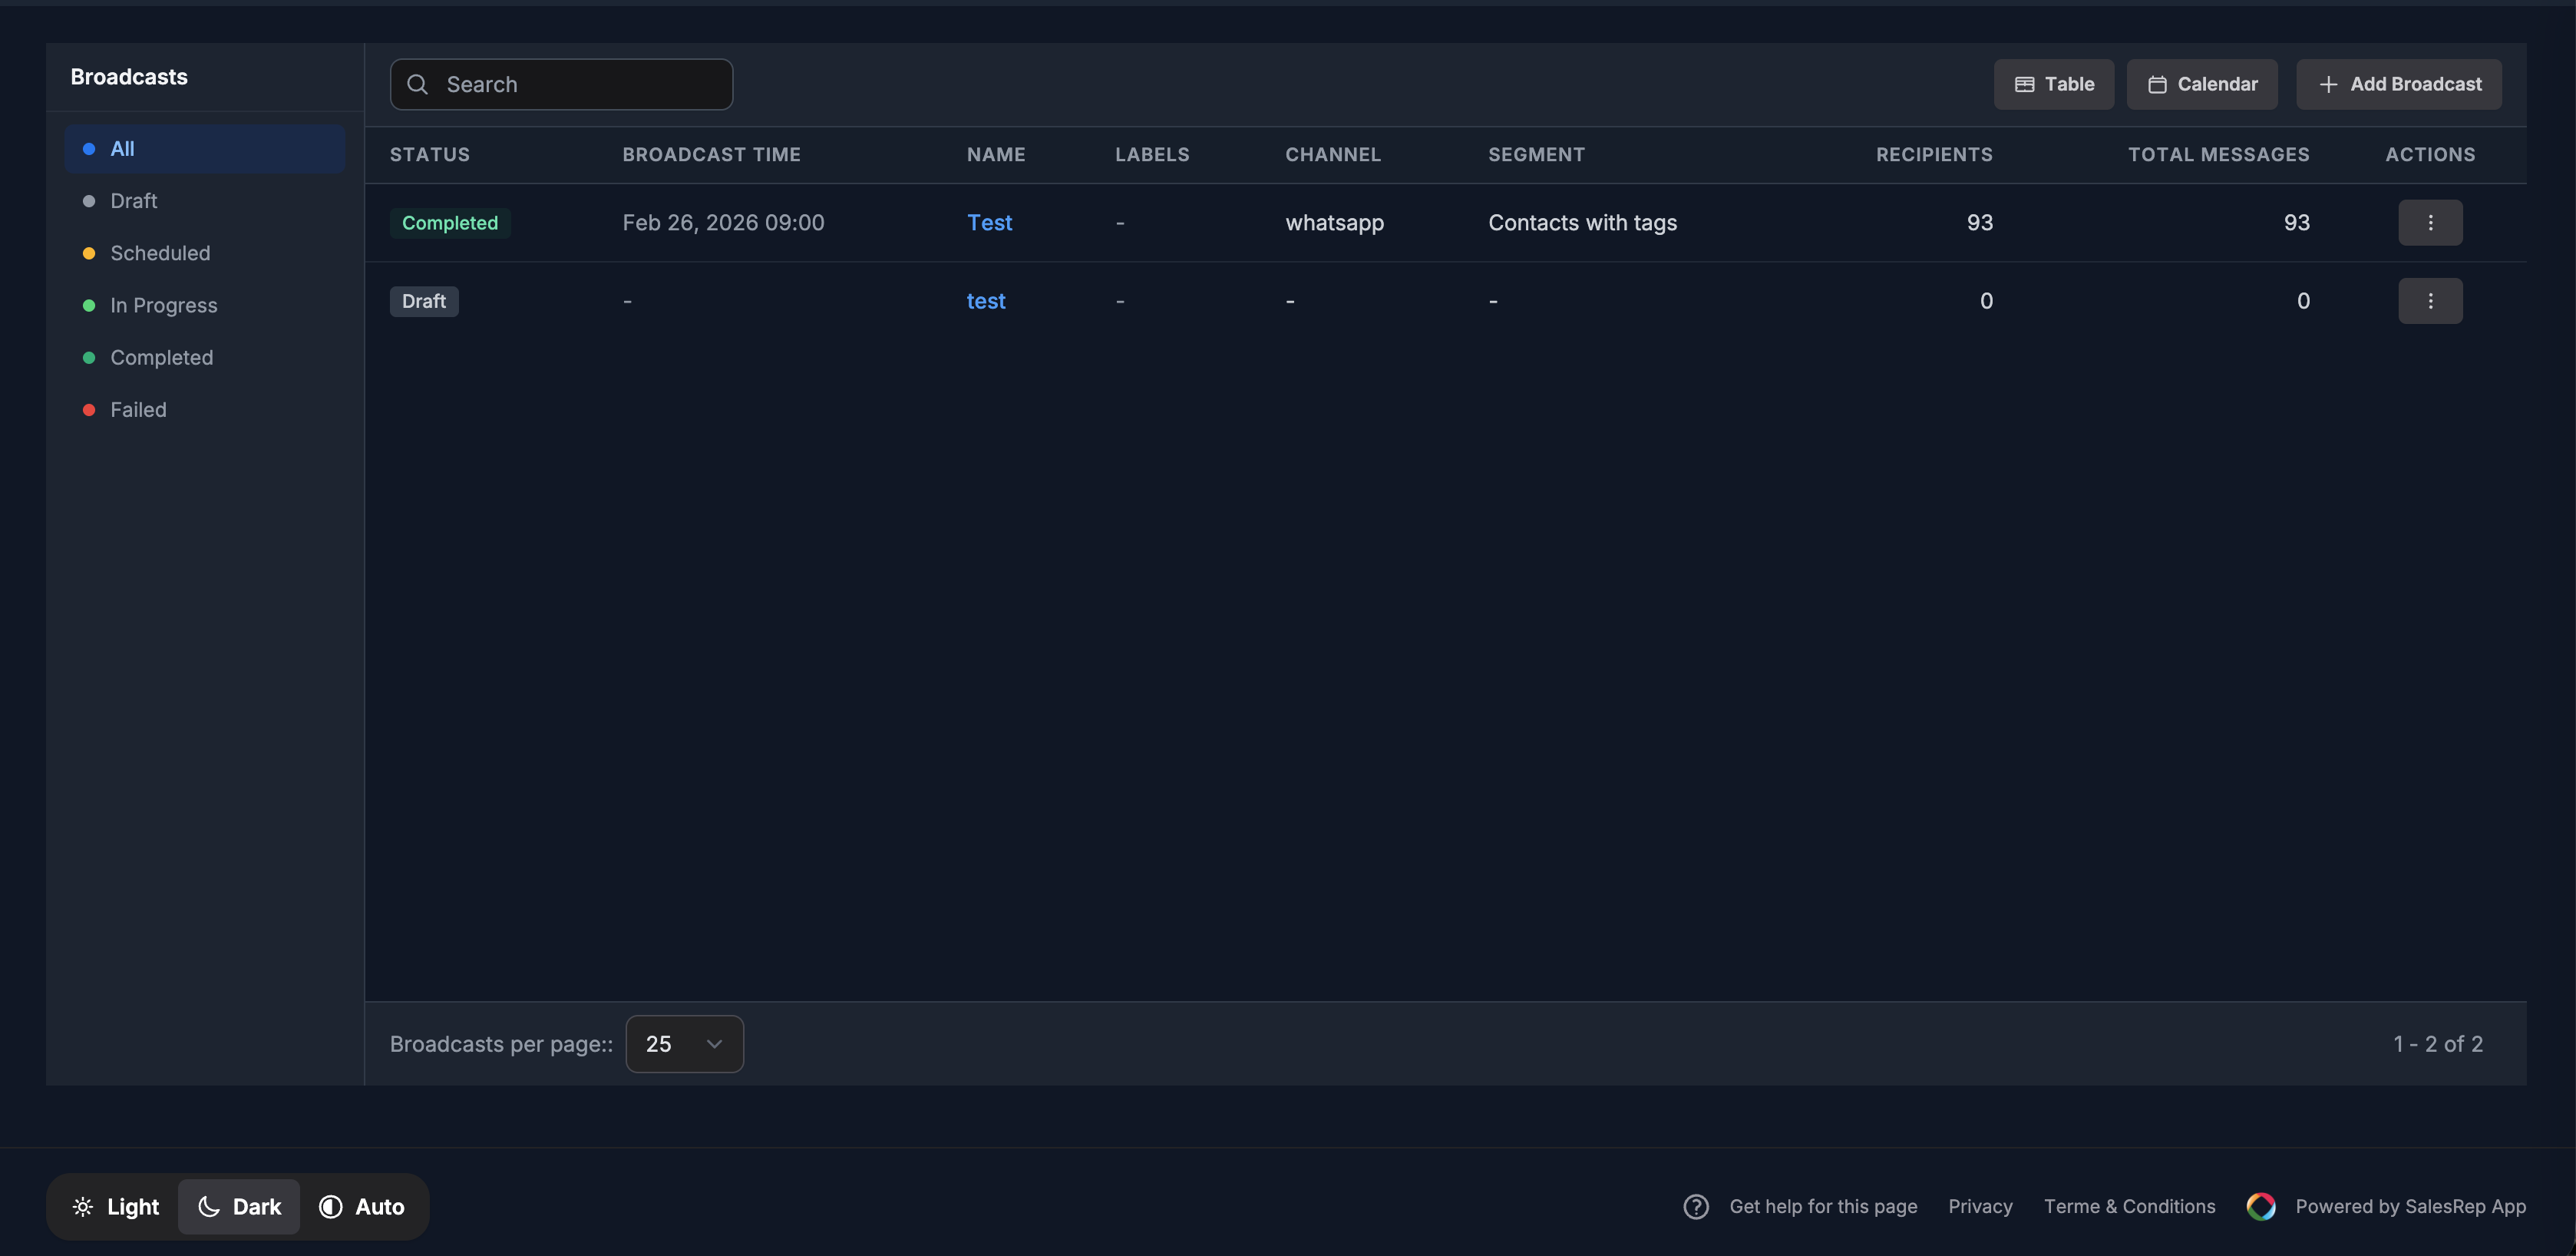Focus the Search input field
The width and height of the screenshot is (2576, 1256).
(x=561, y=85)
